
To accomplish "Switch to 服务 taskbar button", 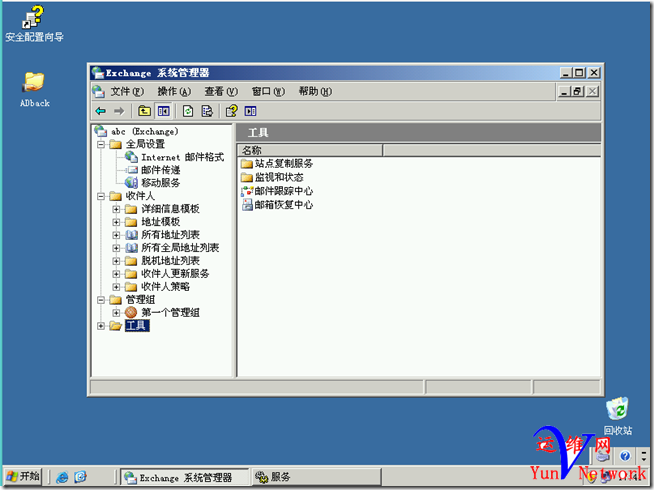I will click(x=316, y=477).
